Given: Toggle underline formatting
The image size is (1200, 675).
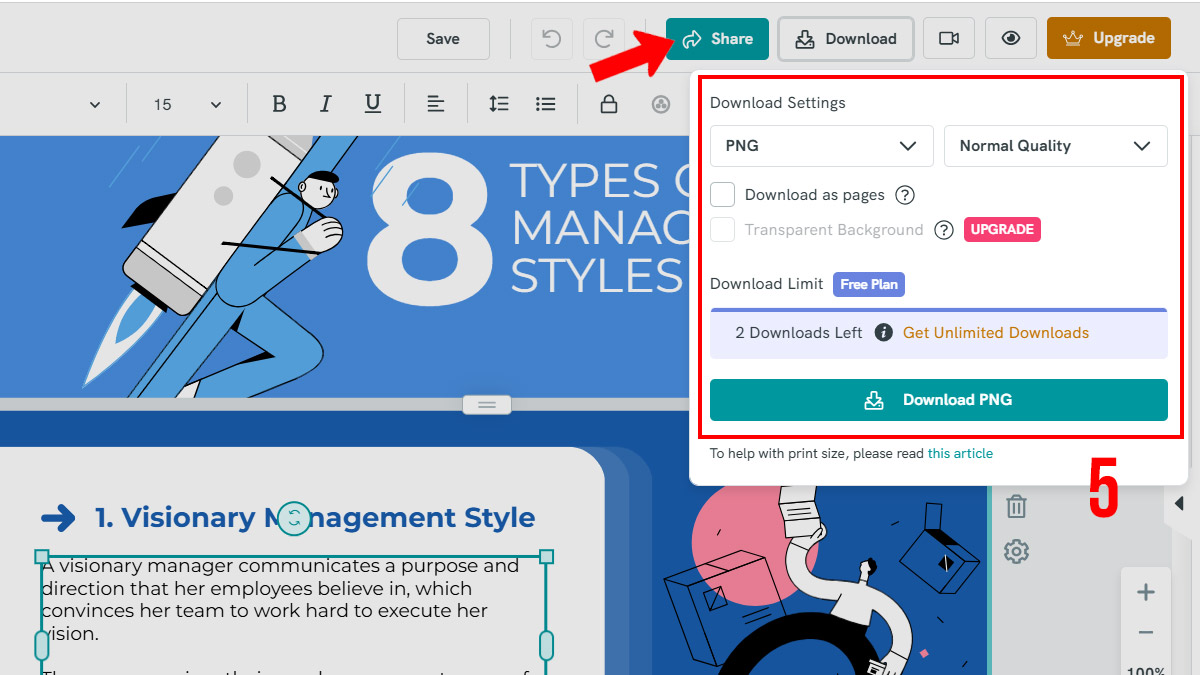Looking at the screenshot, I should coord(372,104).
